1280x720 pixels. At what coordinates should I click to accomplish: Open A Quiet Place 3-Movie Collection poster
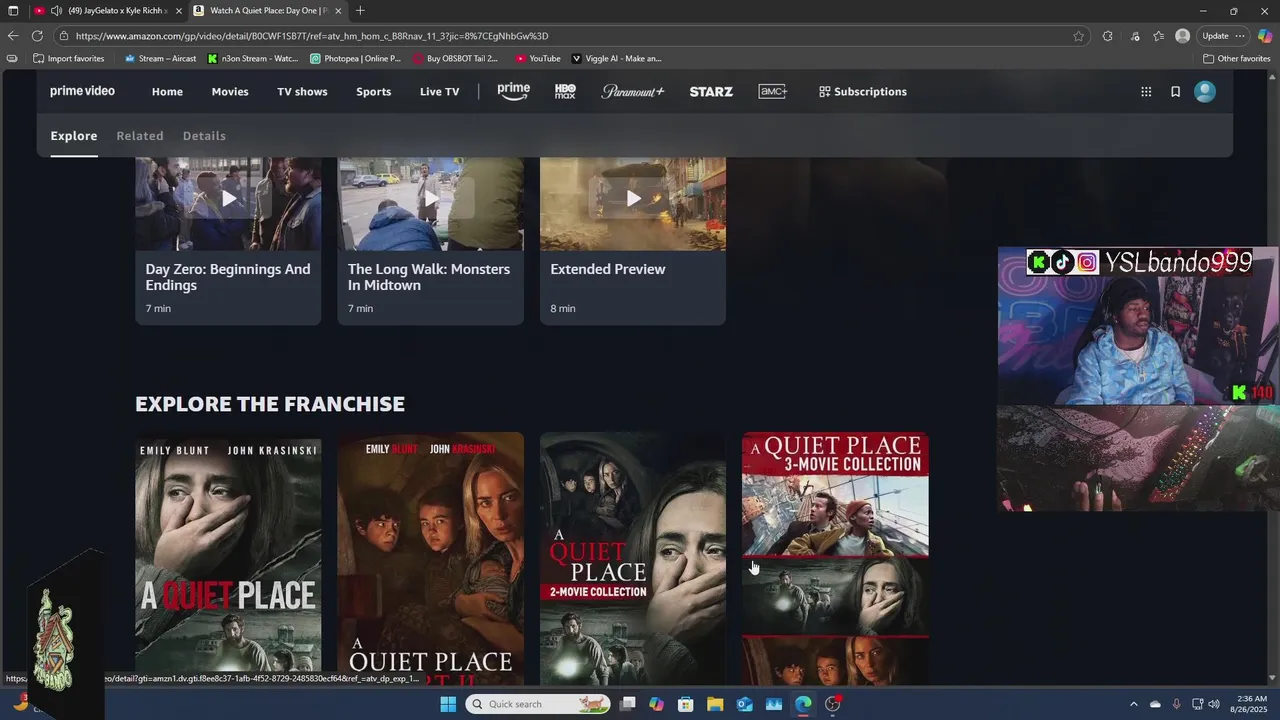pyautogui.click(x=835, y=560)
